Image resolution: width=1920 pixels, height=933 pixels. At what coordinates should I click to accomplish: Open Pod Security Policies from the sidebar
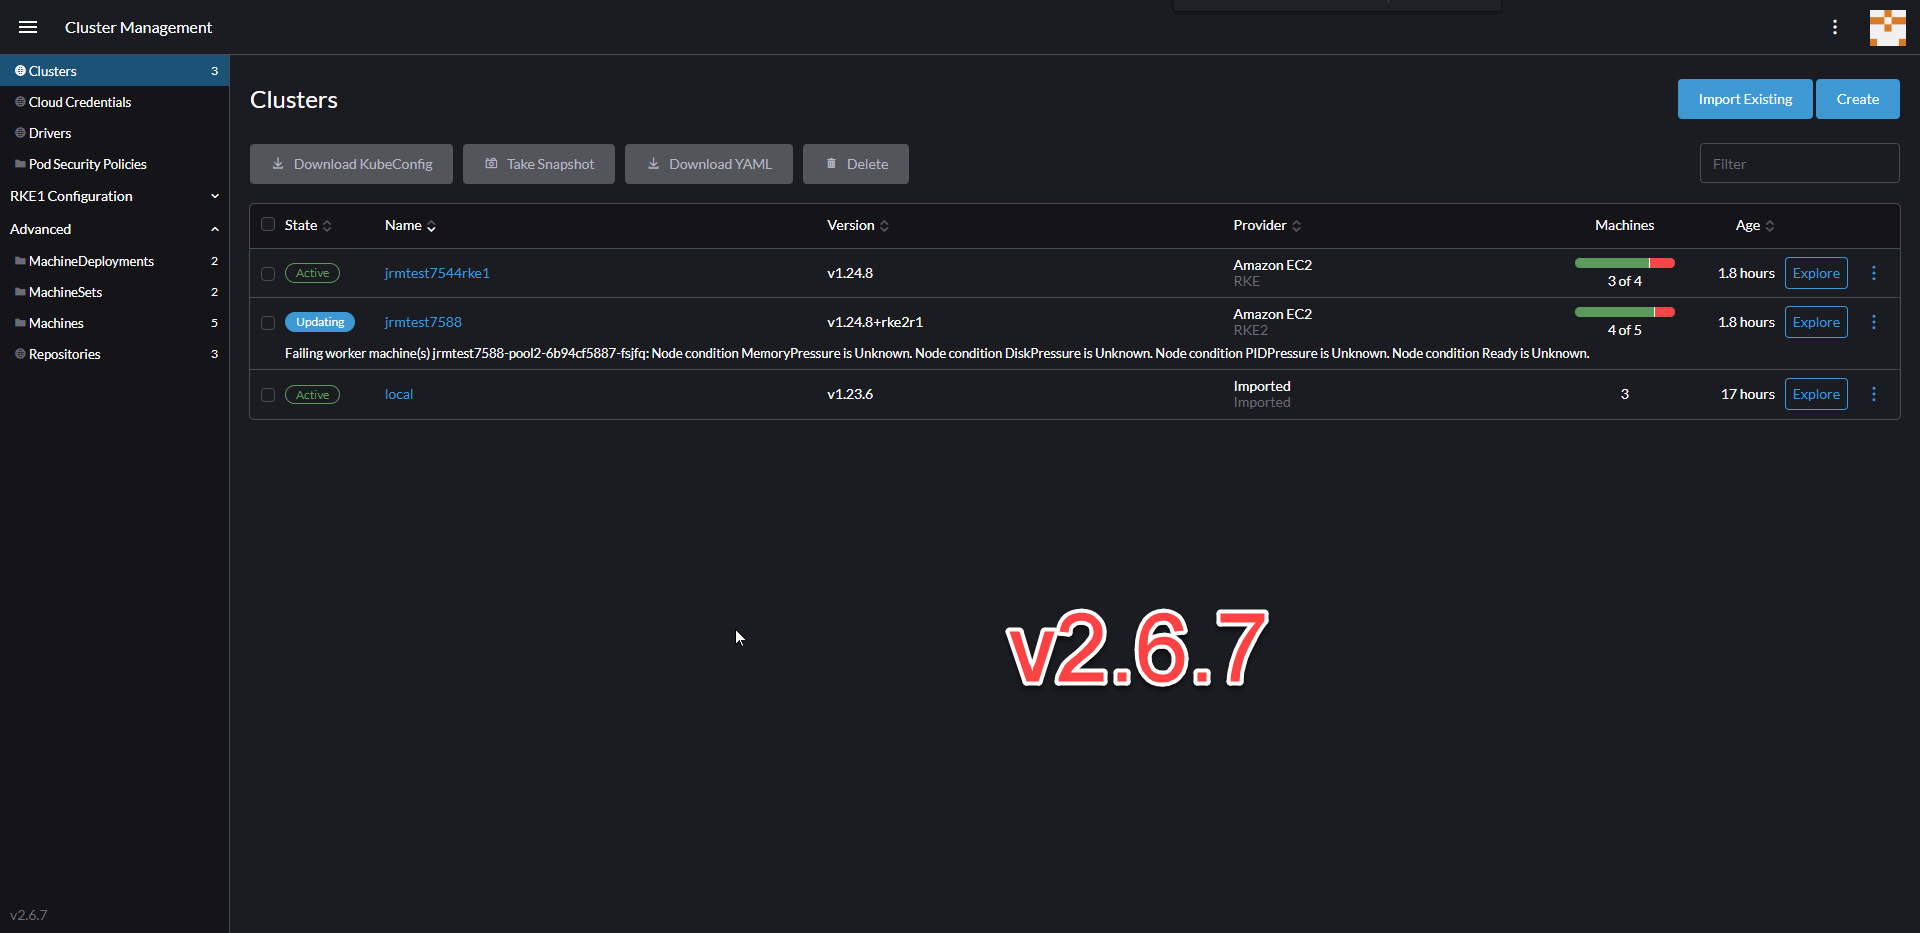87,163
